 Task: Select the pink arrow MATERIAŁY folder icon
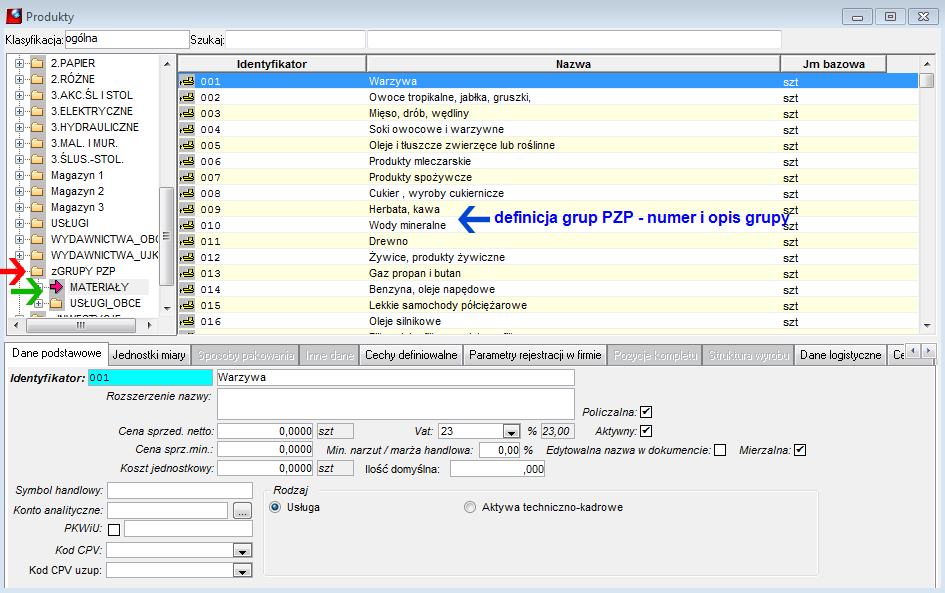pyautogui.click(x=57, y=287)
